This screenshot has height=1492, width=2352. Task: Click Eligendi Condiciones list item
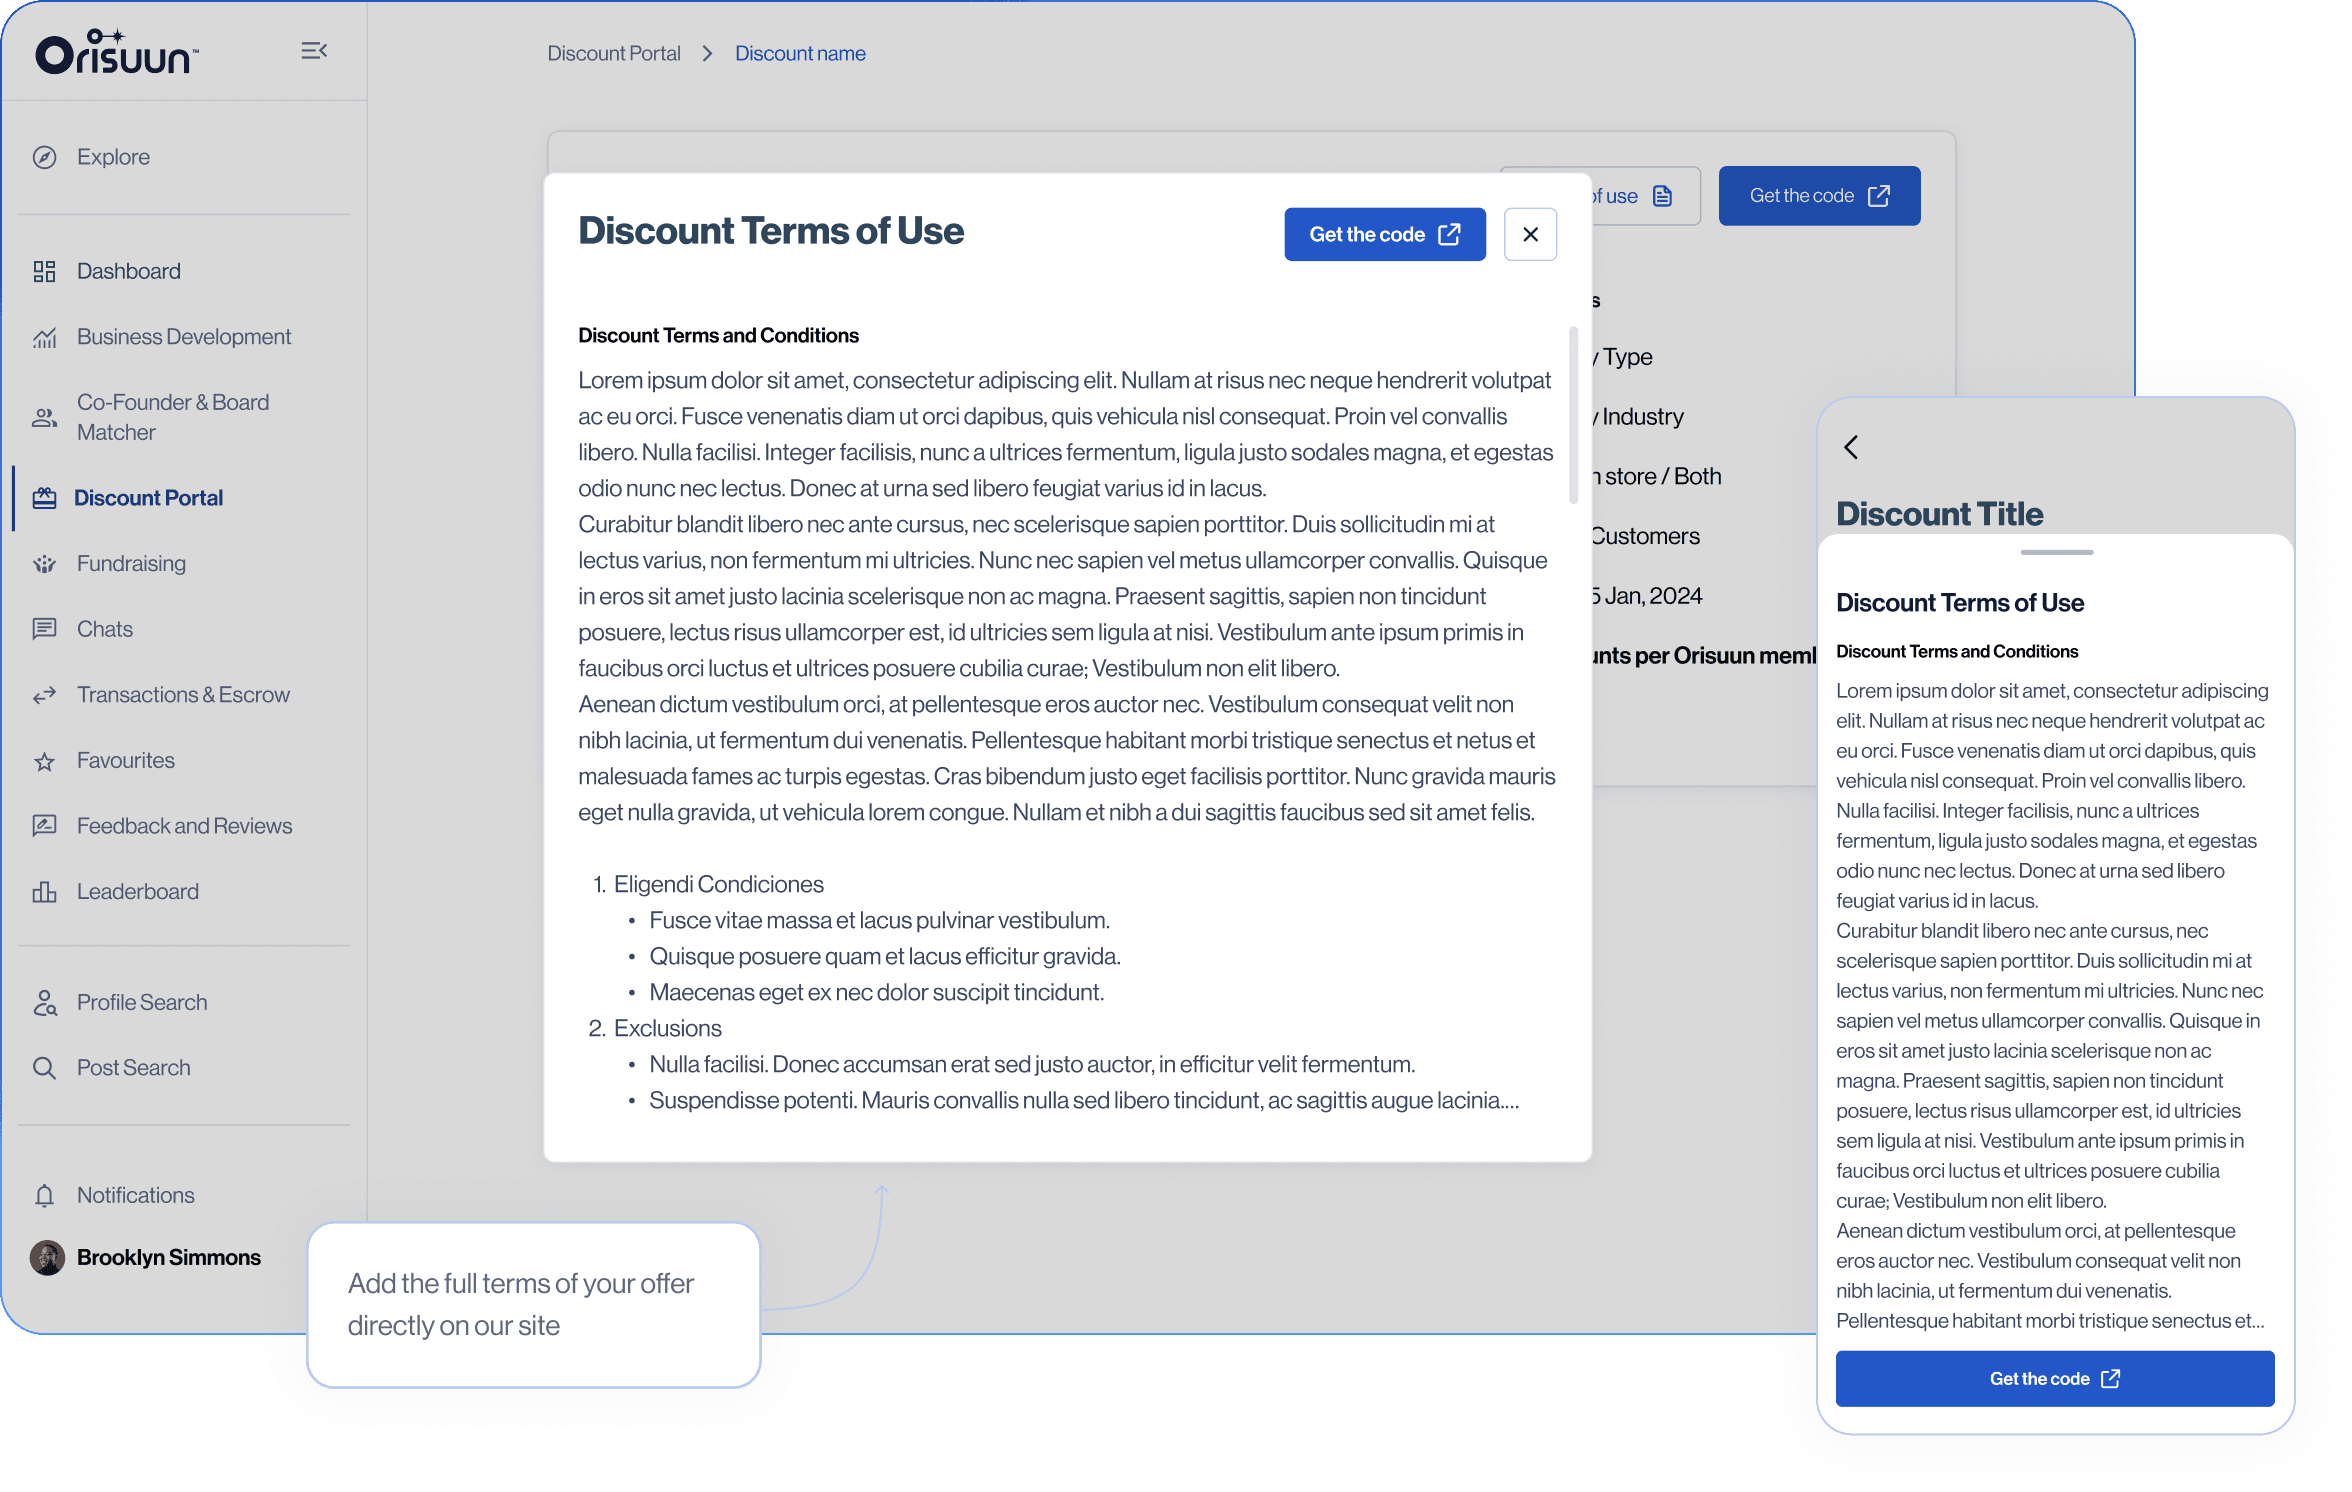click(x=718, y=885)
